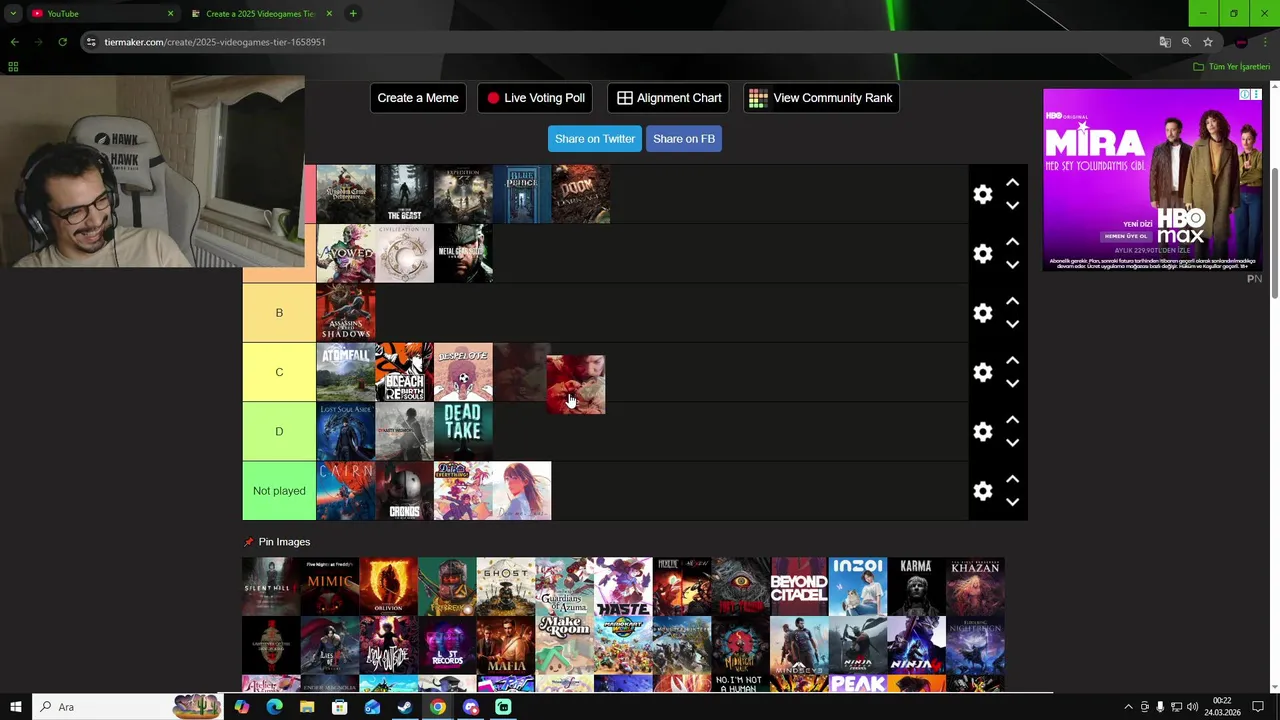Image resolution: width=1280 pixels, height=720 pixels.
Task: Pick the Mafia image from pool
Action: pyautogui.click(x=506, y=646)
